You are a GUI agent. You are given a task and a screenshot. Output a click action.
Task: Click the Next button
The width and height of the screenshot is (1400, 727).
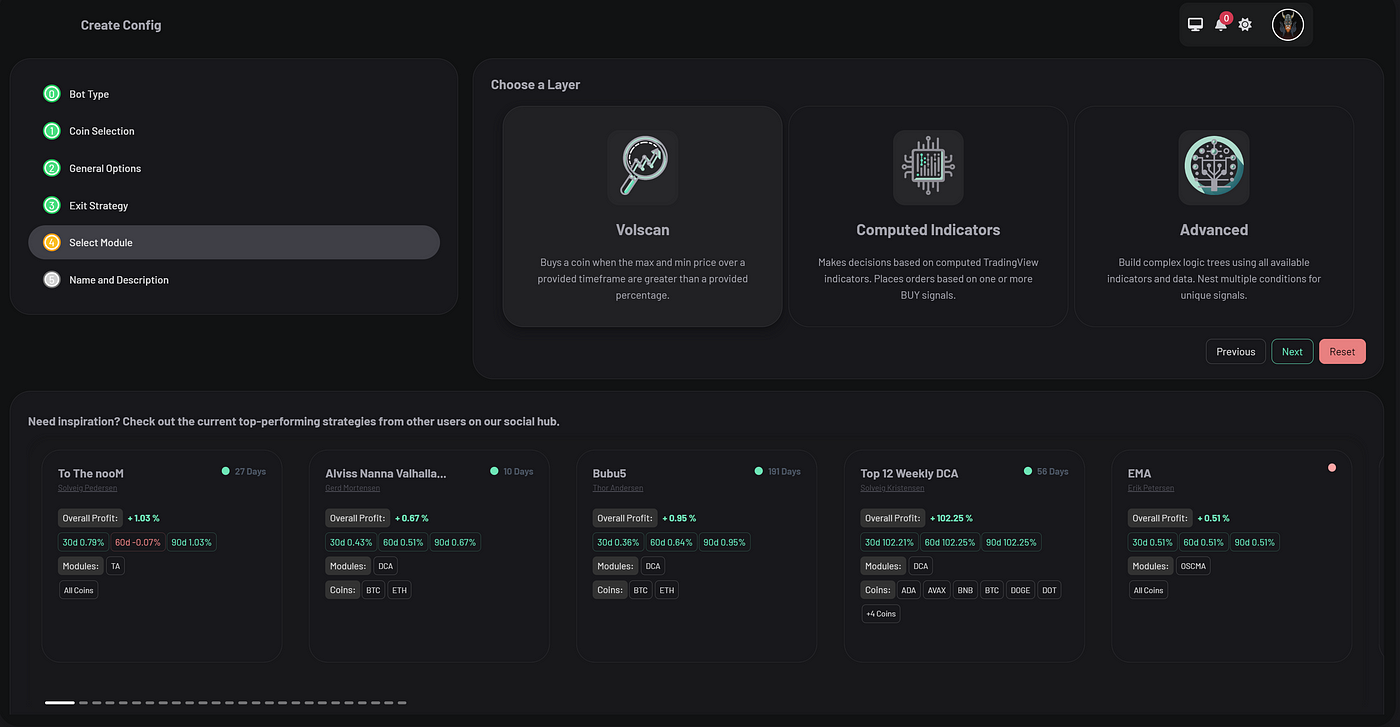1292,351
